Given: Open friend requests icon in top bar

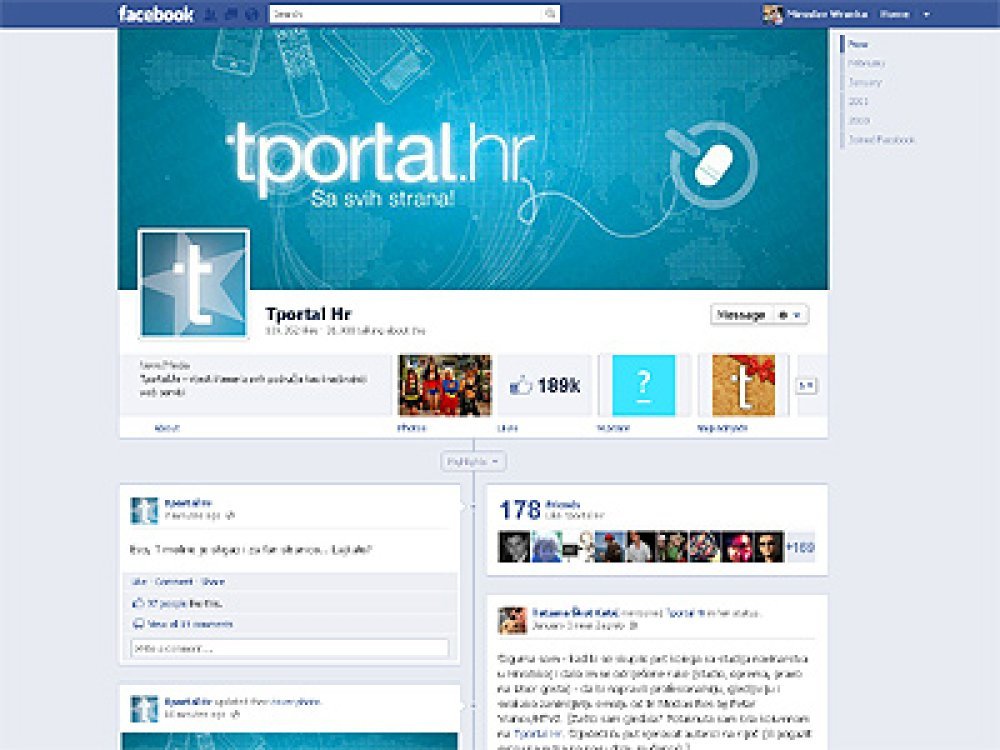Looking at the screenshot, I should pos(209,15).
